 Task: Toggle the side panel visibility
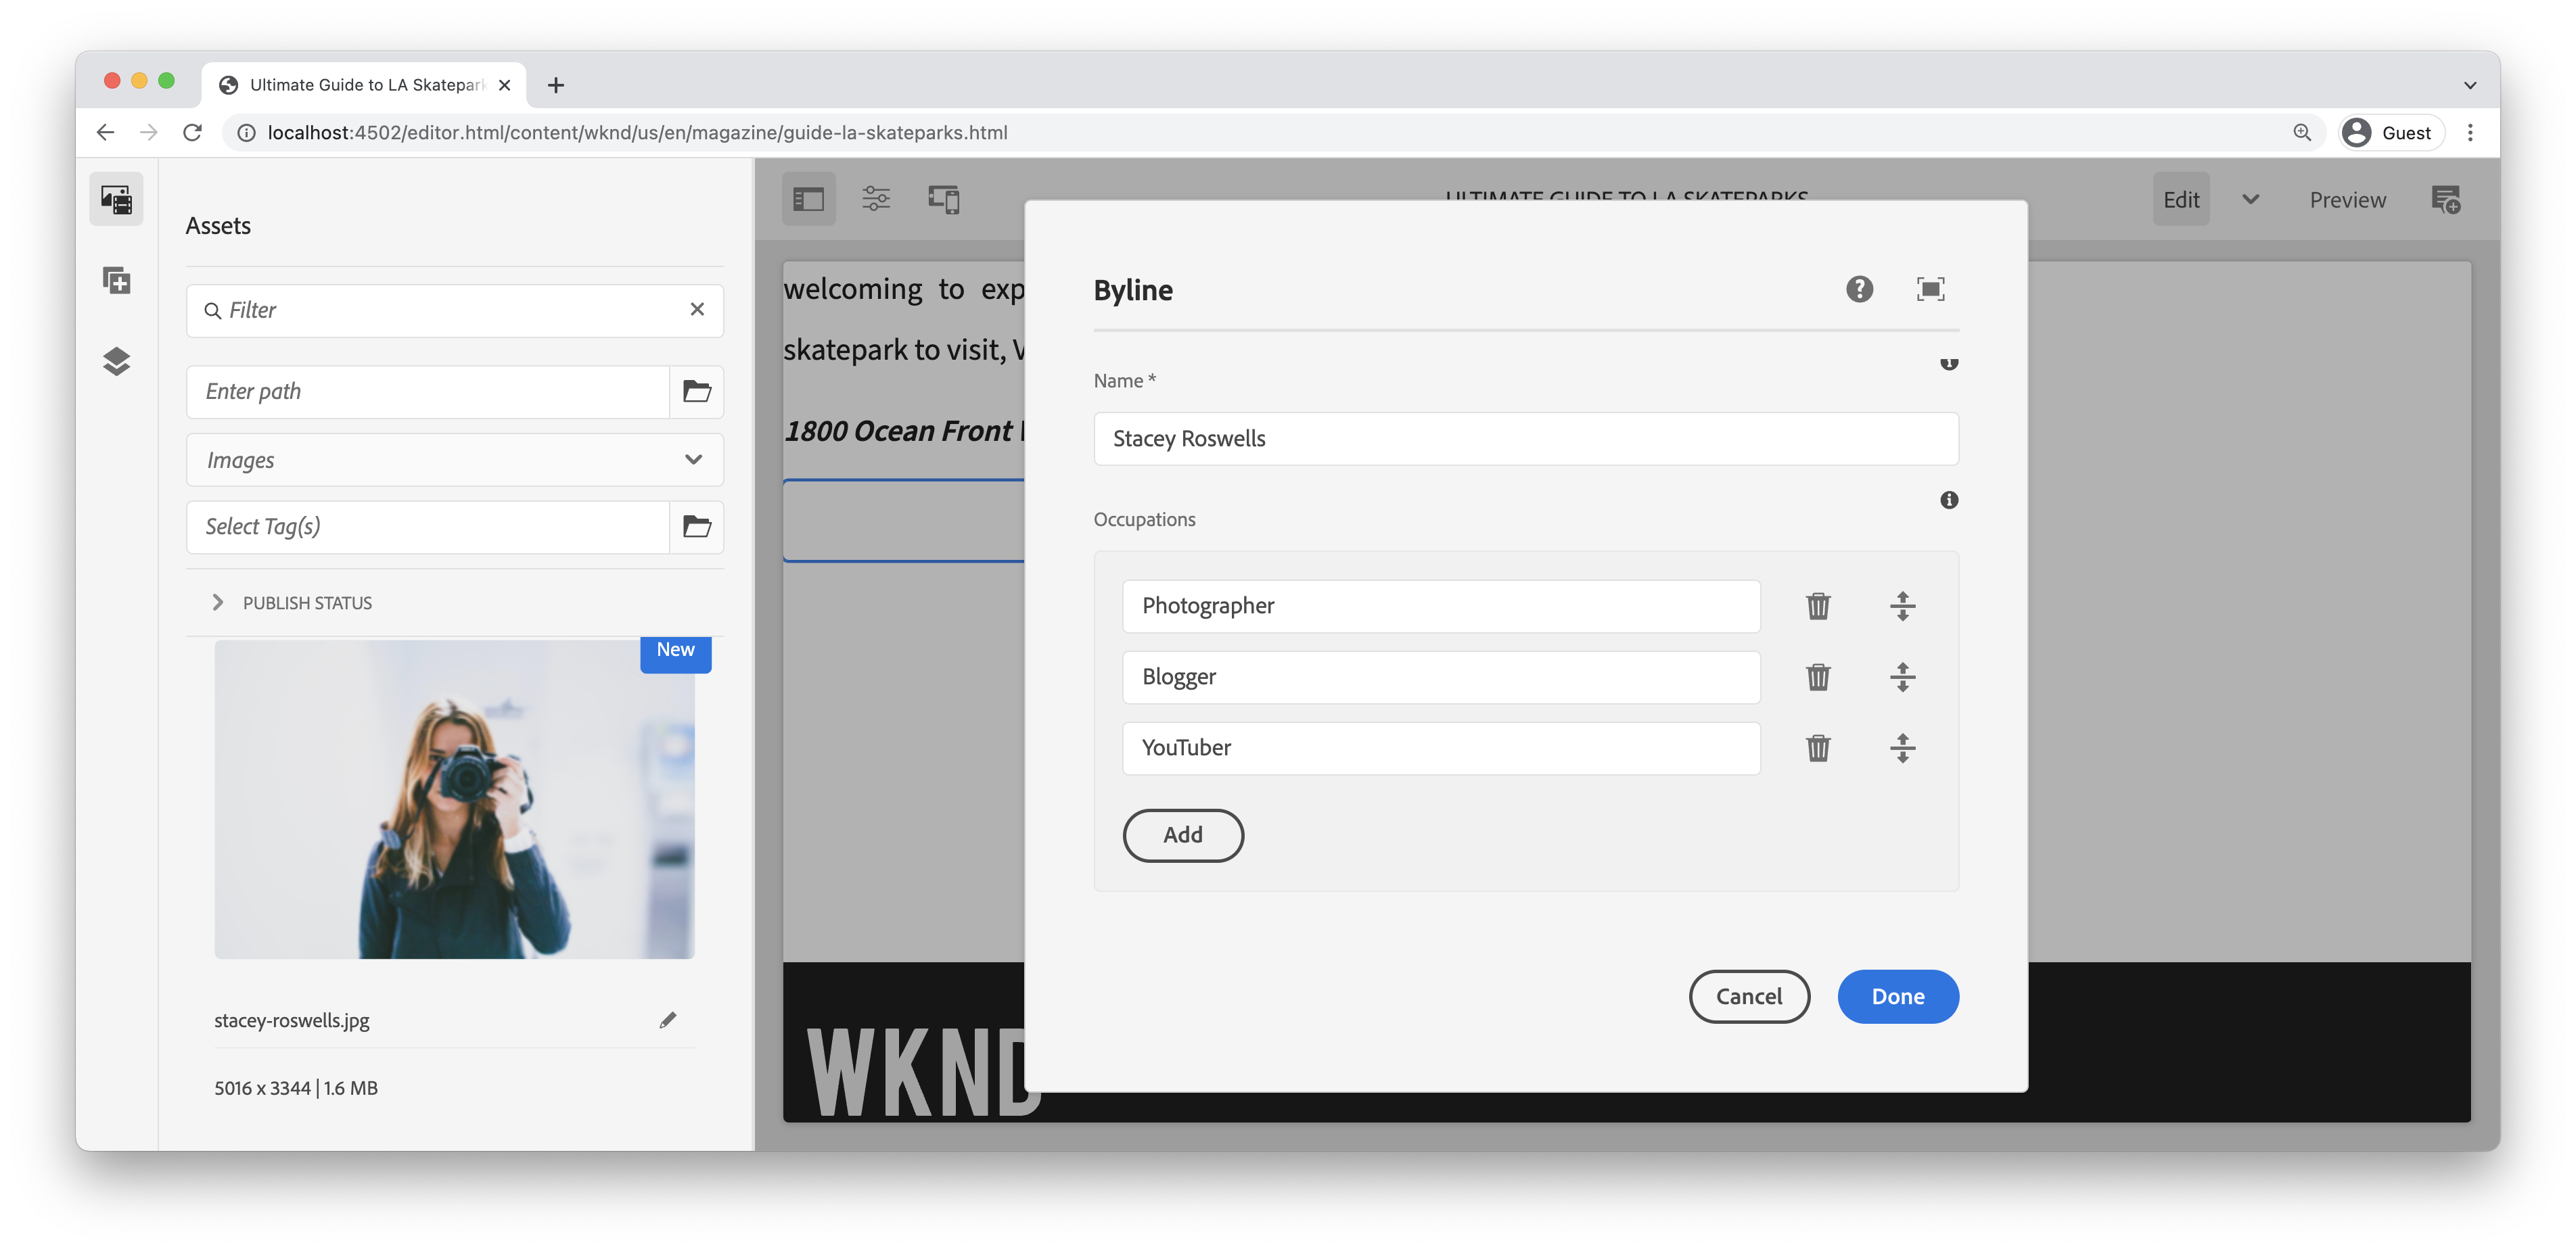click(x=808, y=200)
